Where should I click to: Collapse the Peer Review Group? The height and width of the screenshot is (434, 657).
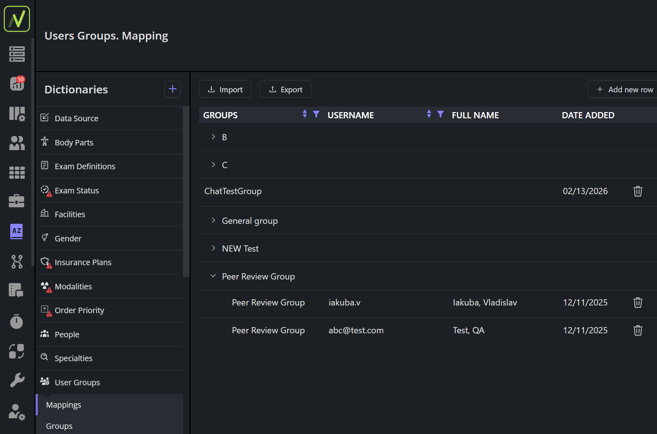213,276
